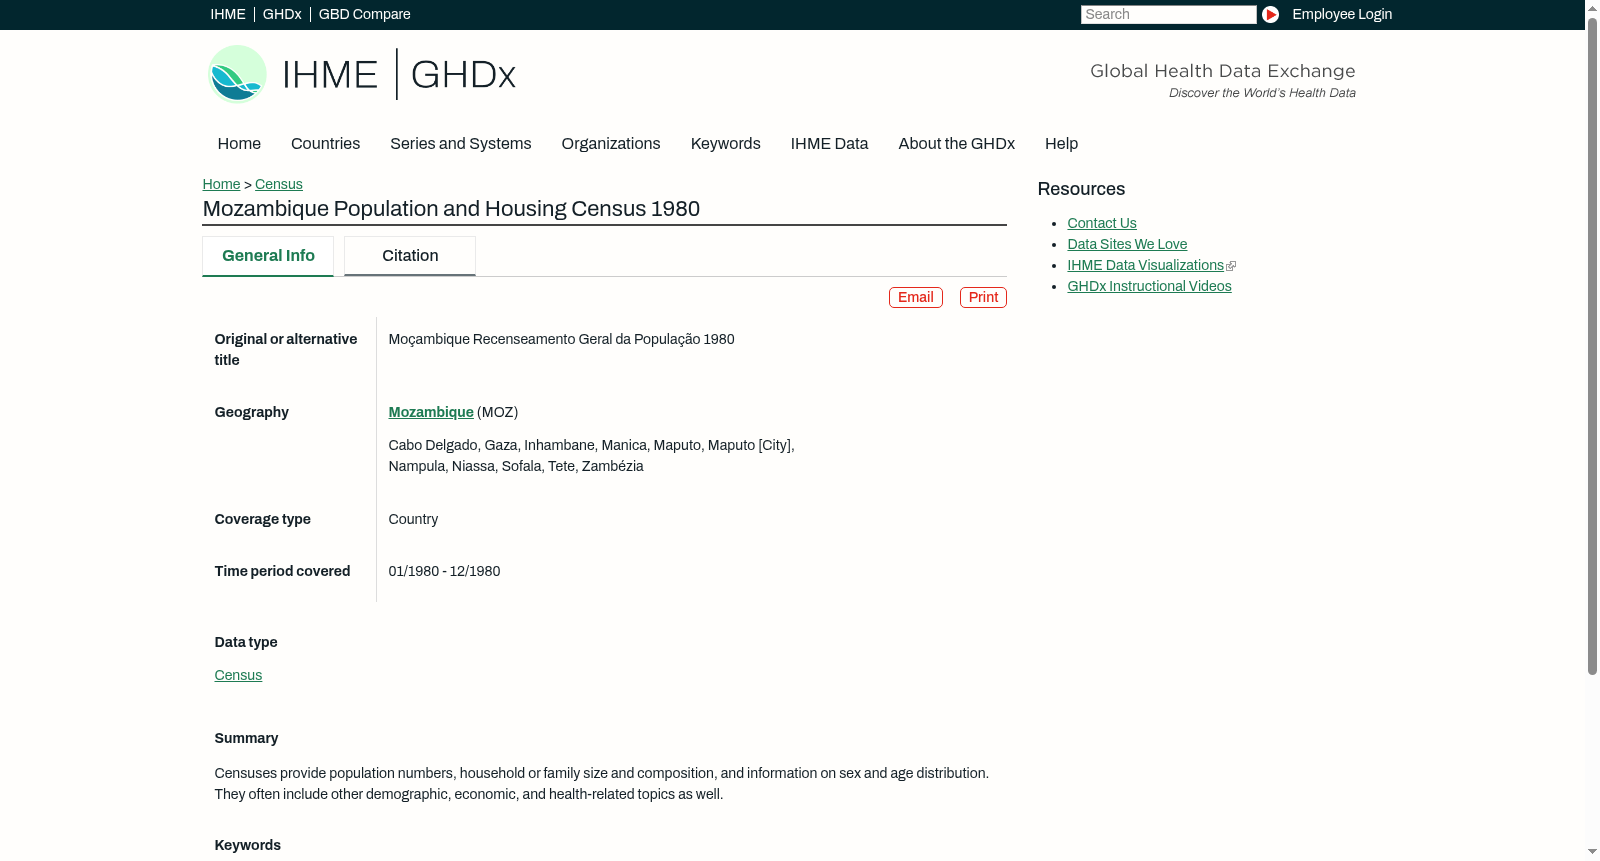The height and width of the screenshot is (861, 1600).
Task: Open IHME Data Visualizations link
Action: [x=1145, y=265]
